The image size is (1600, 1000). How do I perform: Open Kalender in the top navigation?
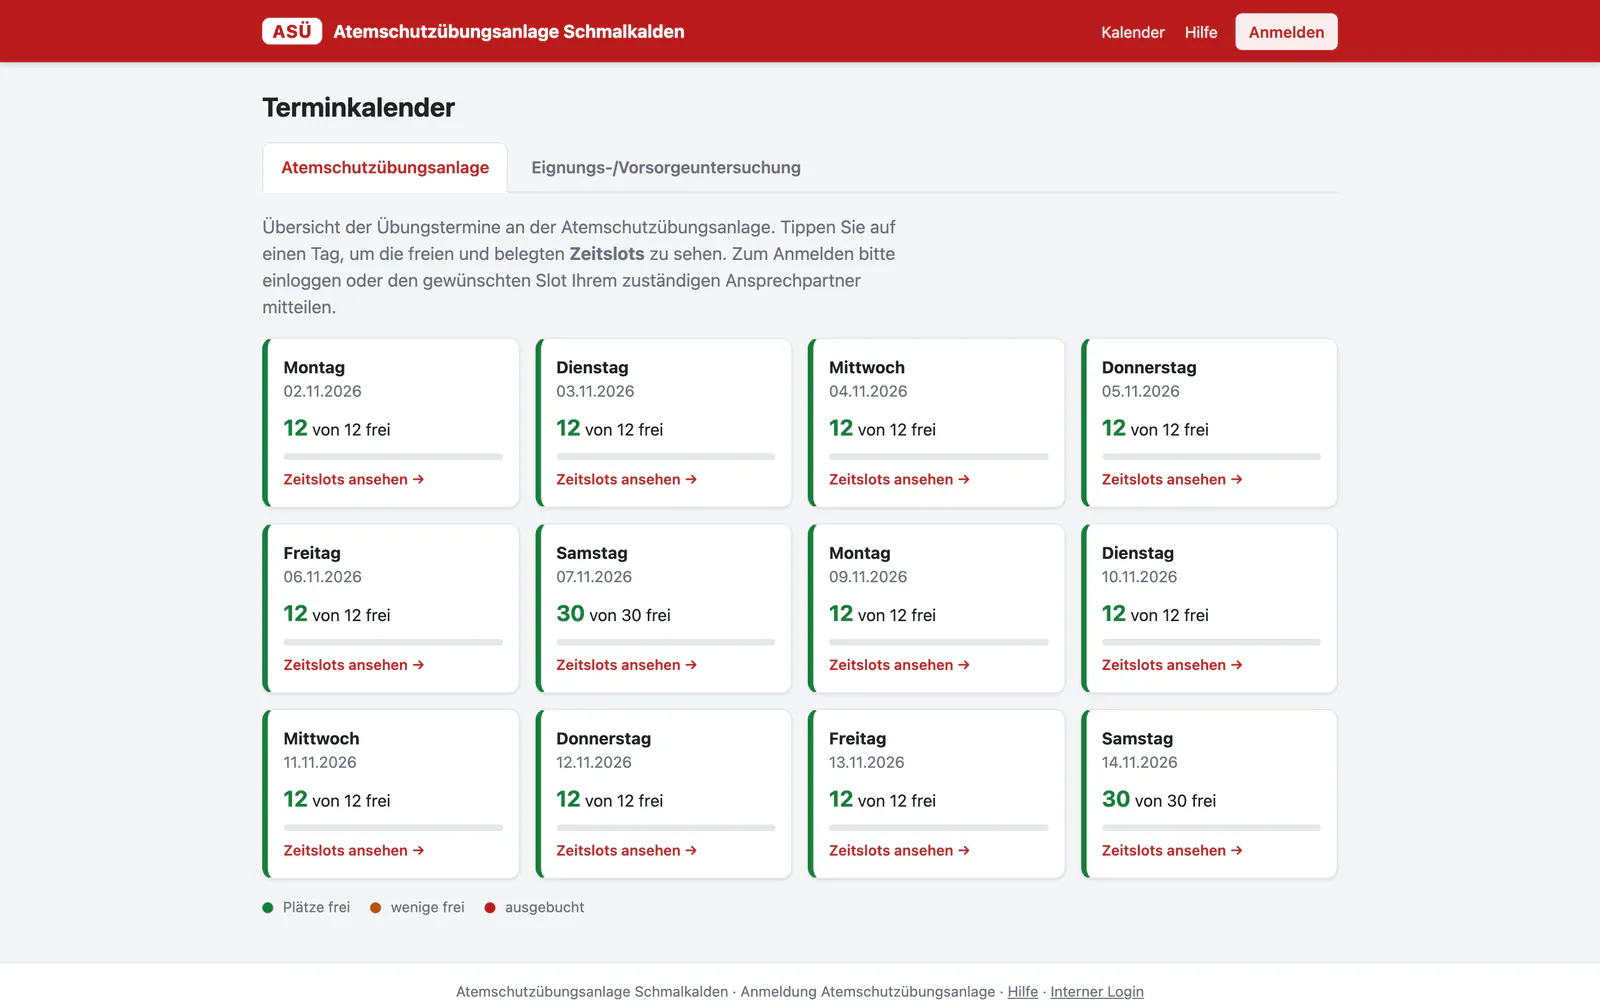click(x=1133, y=32)
